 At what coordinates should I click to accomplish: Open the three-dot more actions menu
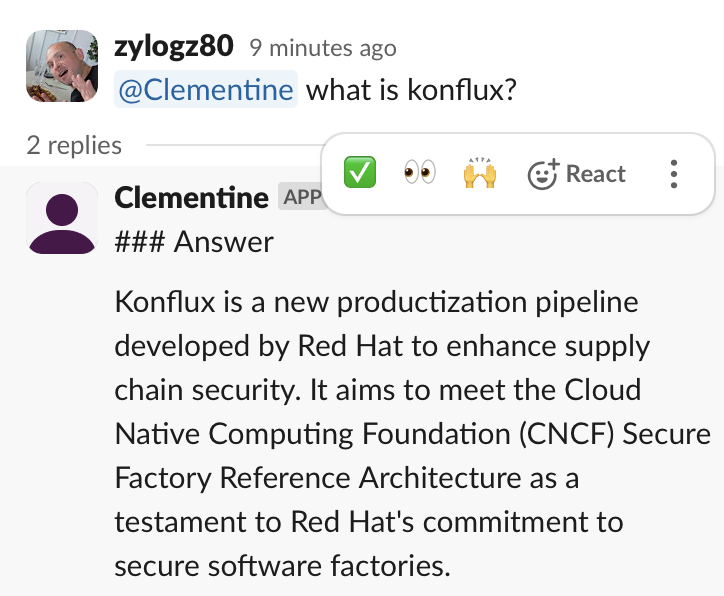tap(674, 174)
